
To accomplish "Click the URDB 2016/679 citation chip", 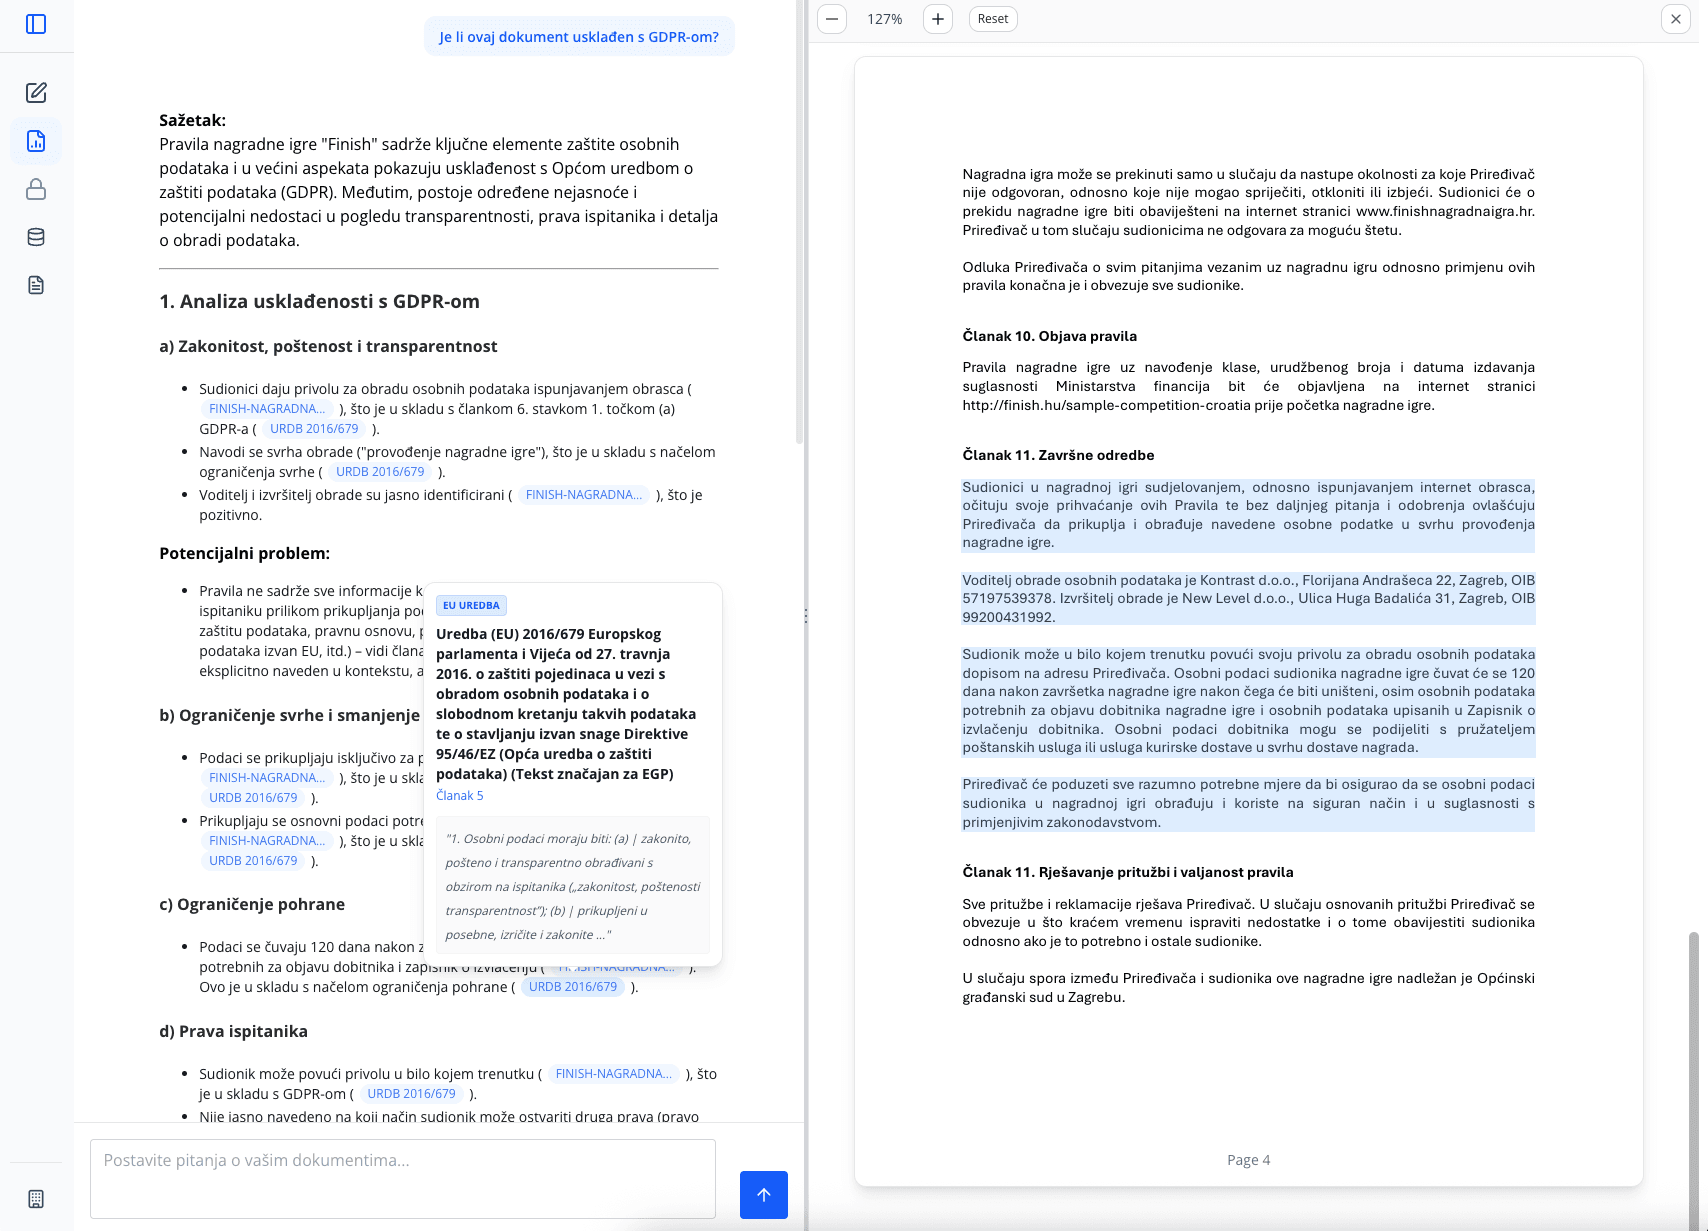I will (x=313, y=428).
